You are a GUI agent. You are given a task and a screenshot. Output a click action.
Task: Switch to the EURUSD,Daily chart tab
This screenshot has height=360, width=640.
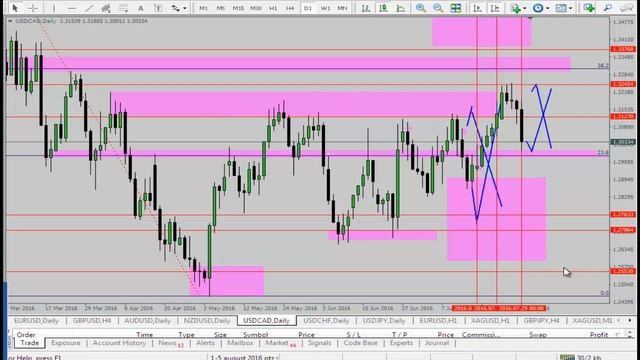pos(36,321)
